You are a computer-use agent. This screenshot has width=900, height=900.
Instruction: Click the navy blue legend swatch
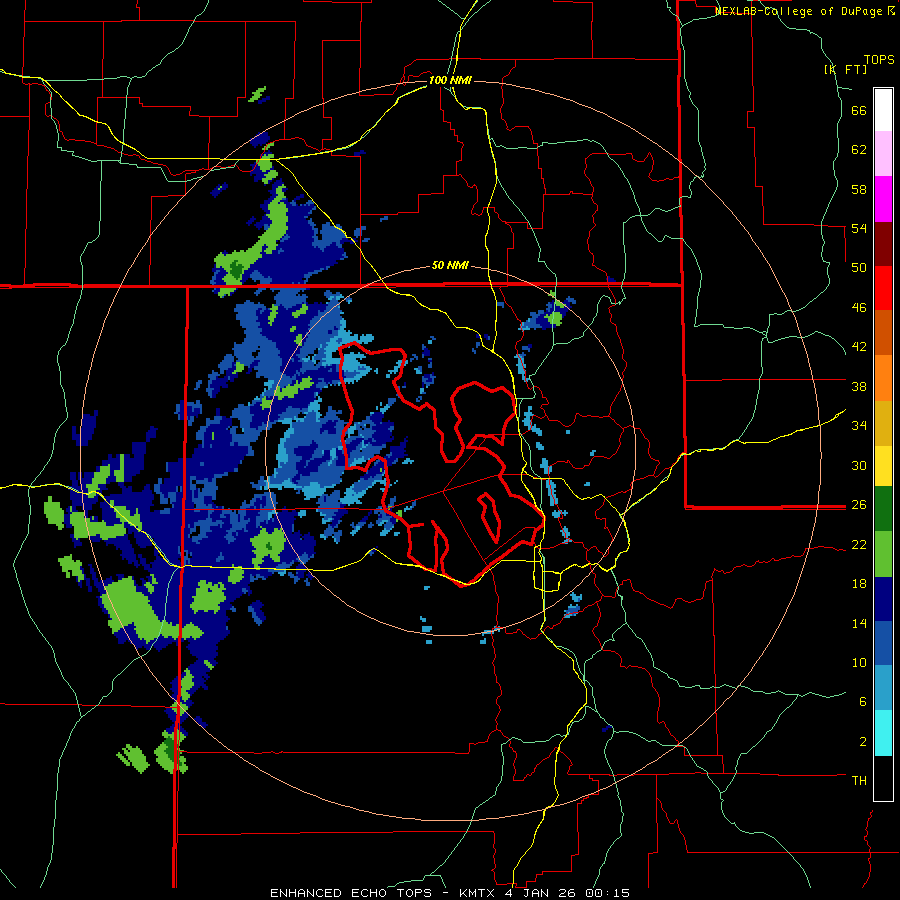pos(883,599)
